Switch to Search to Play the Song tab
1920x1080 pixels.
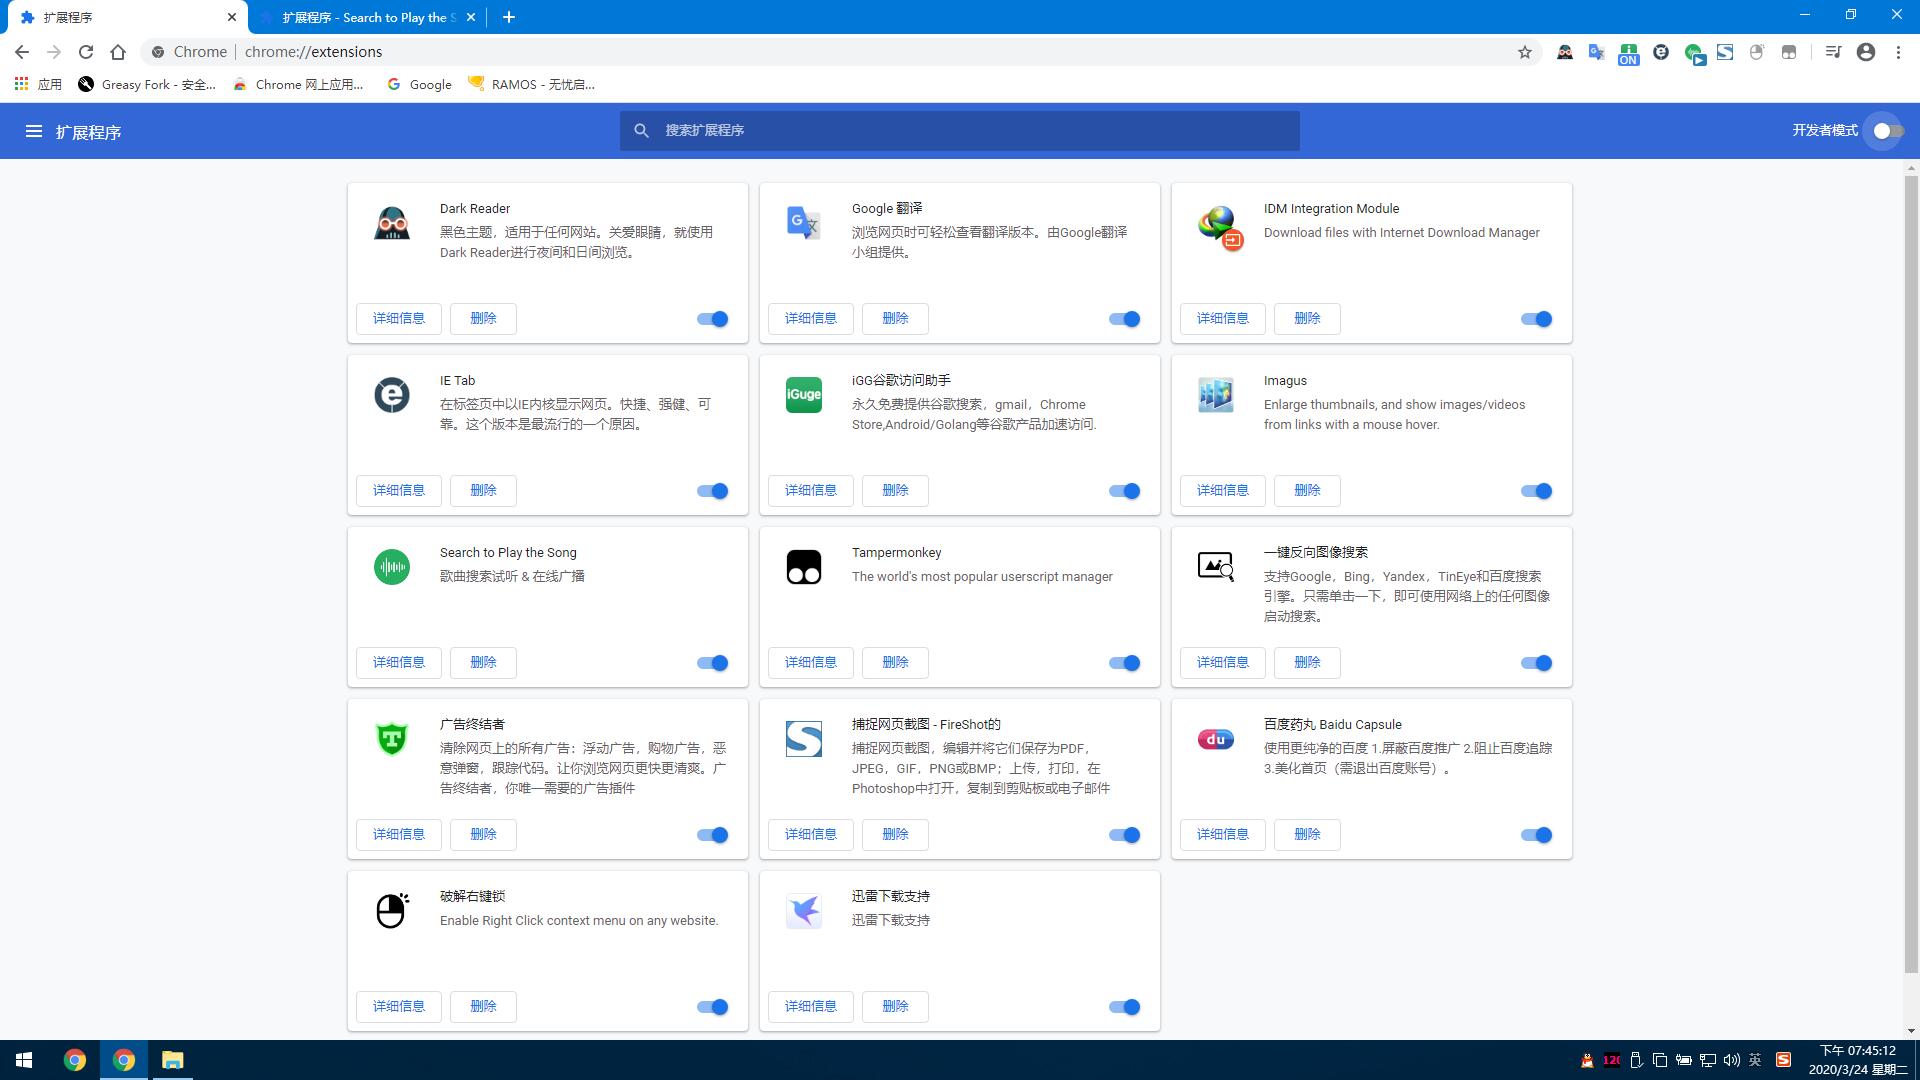tap(366, 17)
